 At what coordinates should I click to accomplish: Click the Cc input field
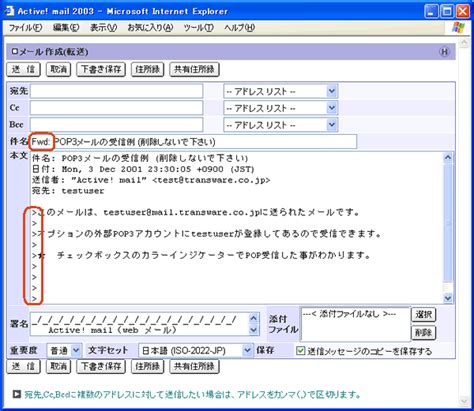(116, 108)
